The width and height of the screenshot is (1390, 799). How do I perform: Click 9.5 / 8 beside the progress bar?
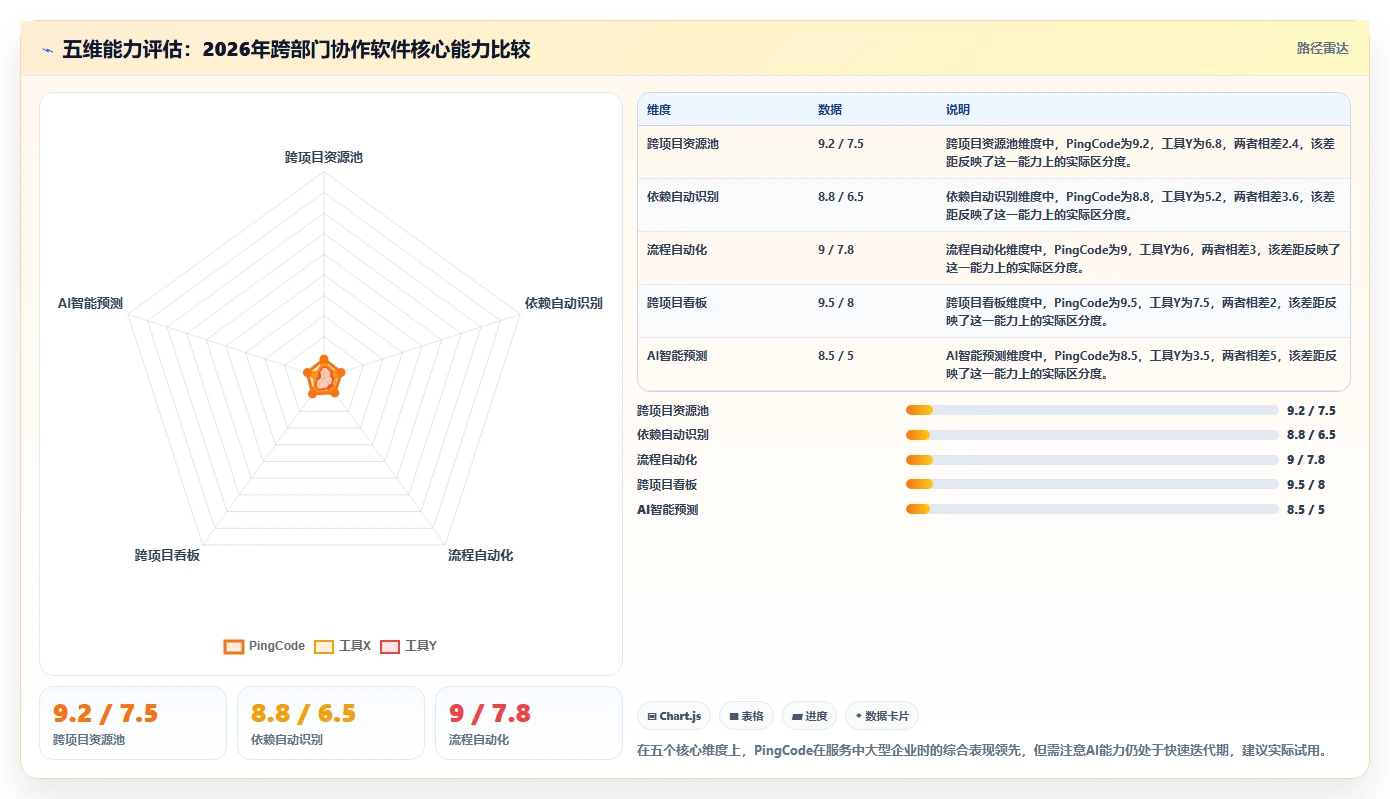[1306, 484]
